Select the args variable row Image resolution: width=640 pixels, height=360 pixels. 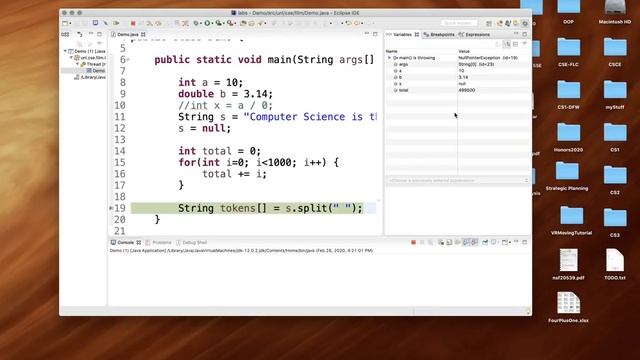(x=457, y=64)
